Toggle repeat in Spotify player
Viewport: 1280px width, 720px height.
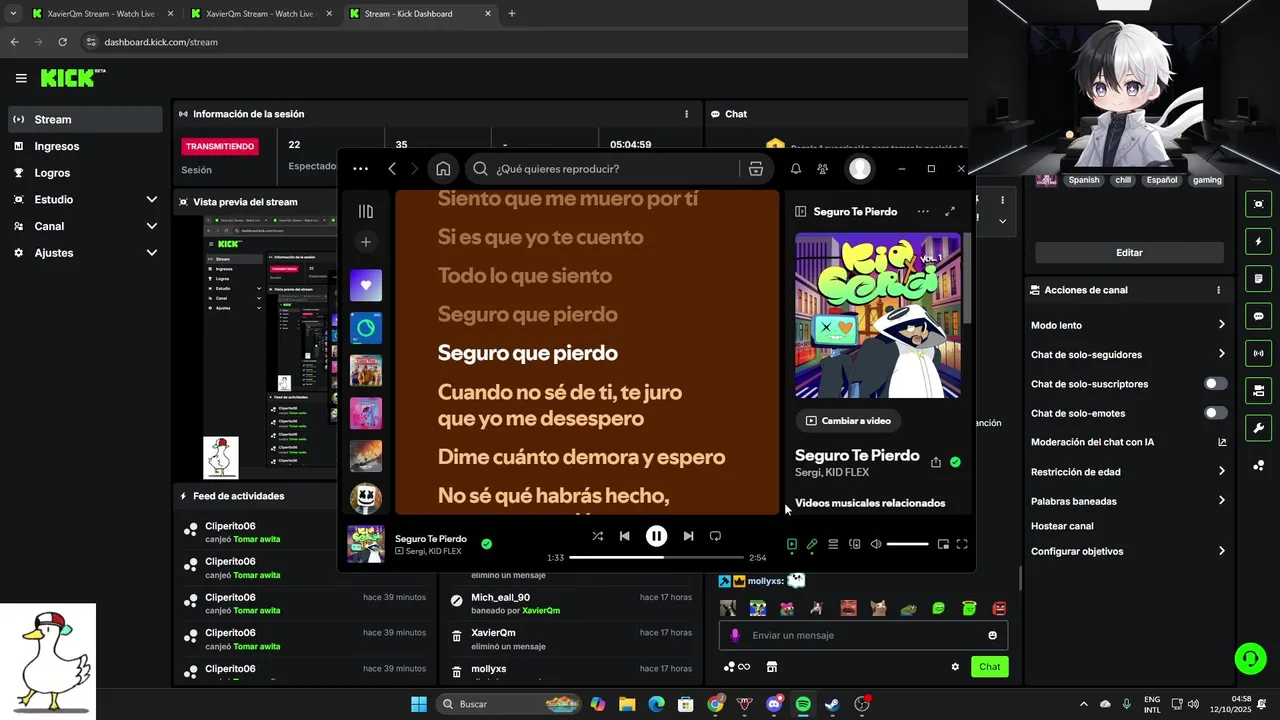click(x=715, y=536)
